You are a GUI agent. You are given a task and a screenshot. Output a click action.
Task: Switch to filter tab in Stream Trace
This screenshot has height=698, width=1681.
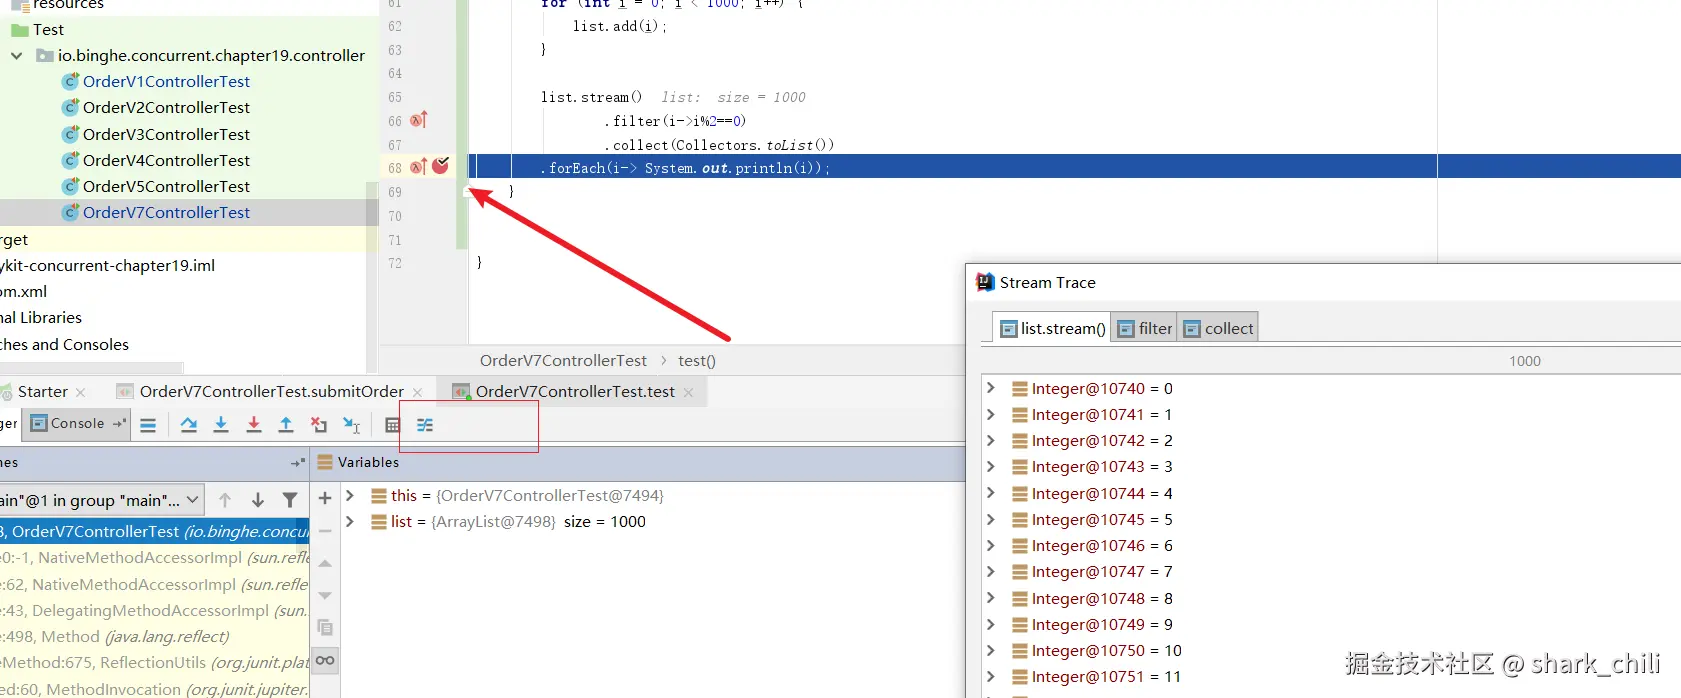[x=1144, y=328]
